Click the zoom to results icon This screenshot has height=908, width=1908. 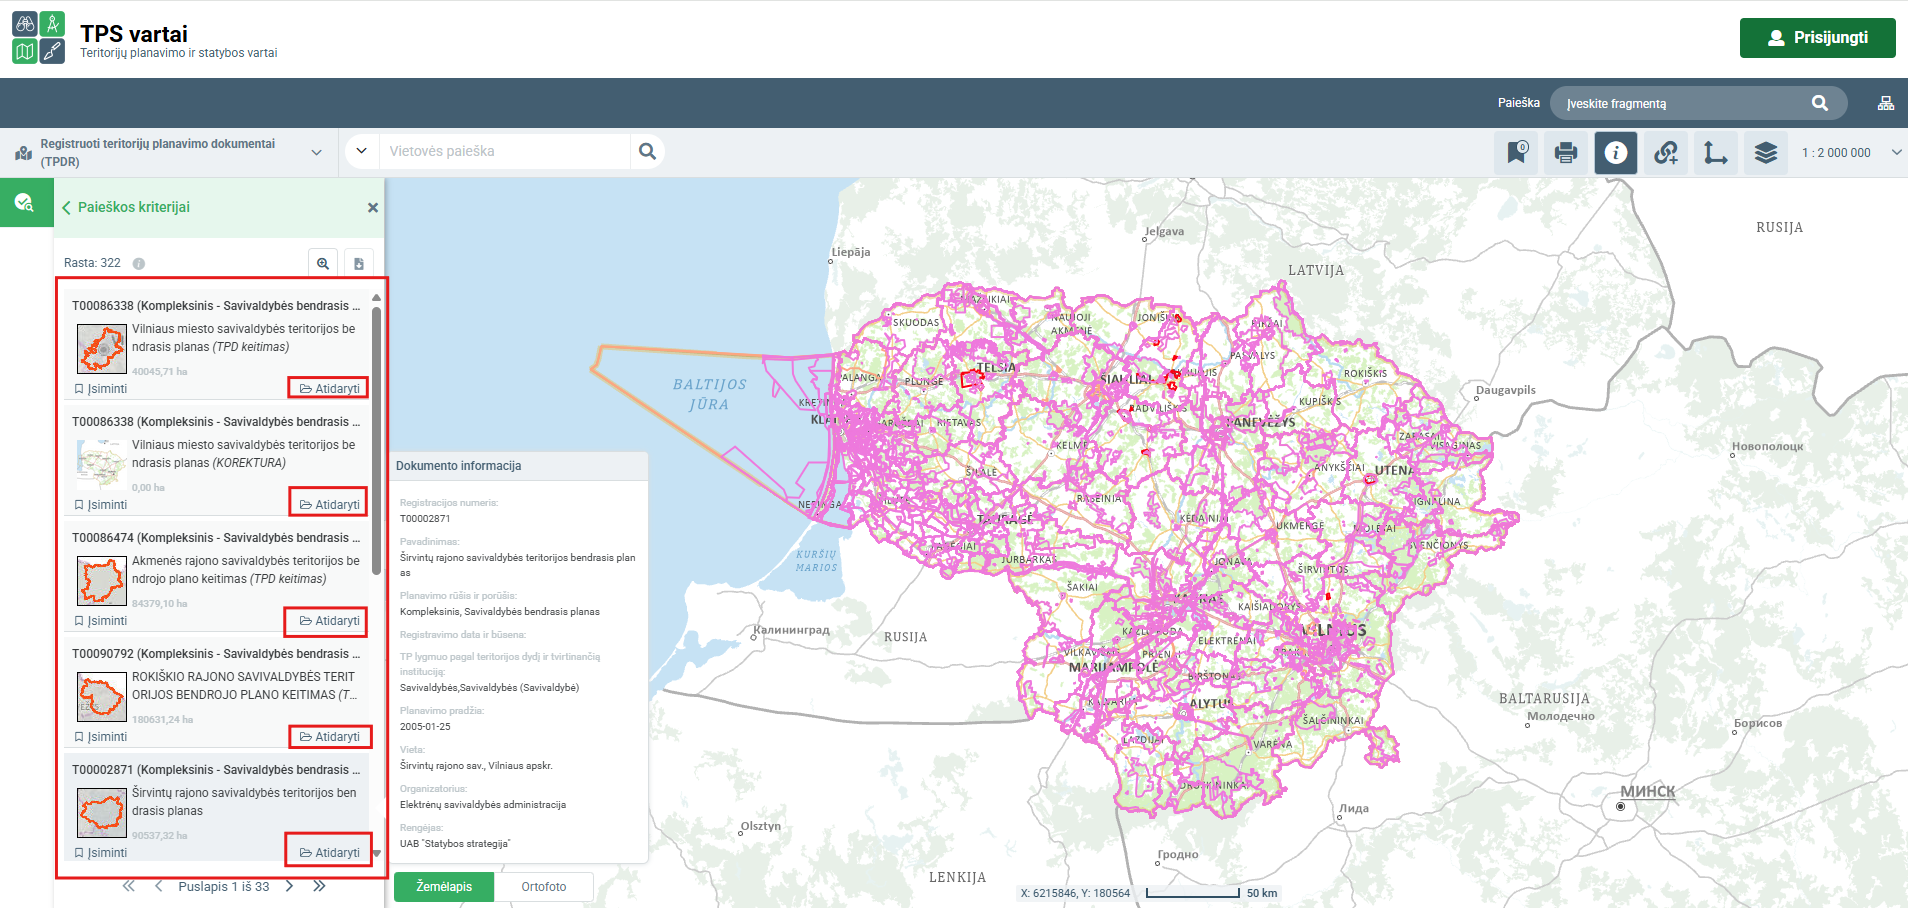(323, 263)
